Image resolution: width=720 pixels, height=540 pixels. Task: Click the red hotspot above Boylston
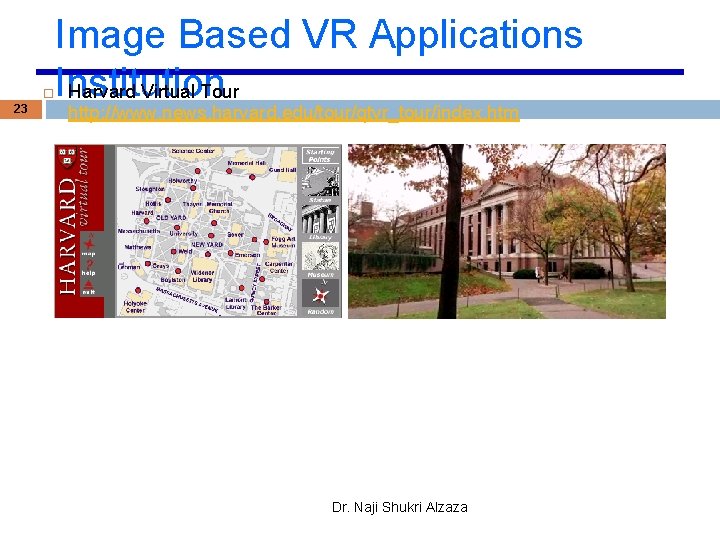point(178,271)
